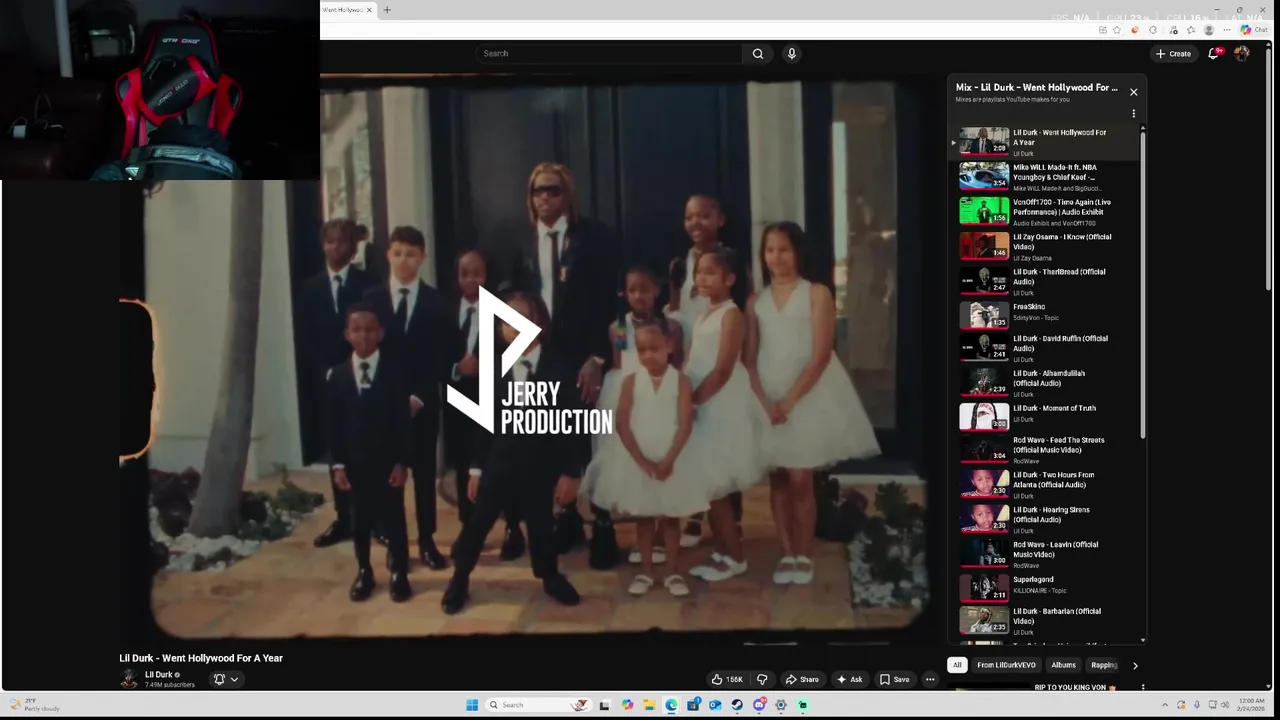Search YouTube with the magnifier button
Screen dimensions: 1280x720
pos(758,54)
